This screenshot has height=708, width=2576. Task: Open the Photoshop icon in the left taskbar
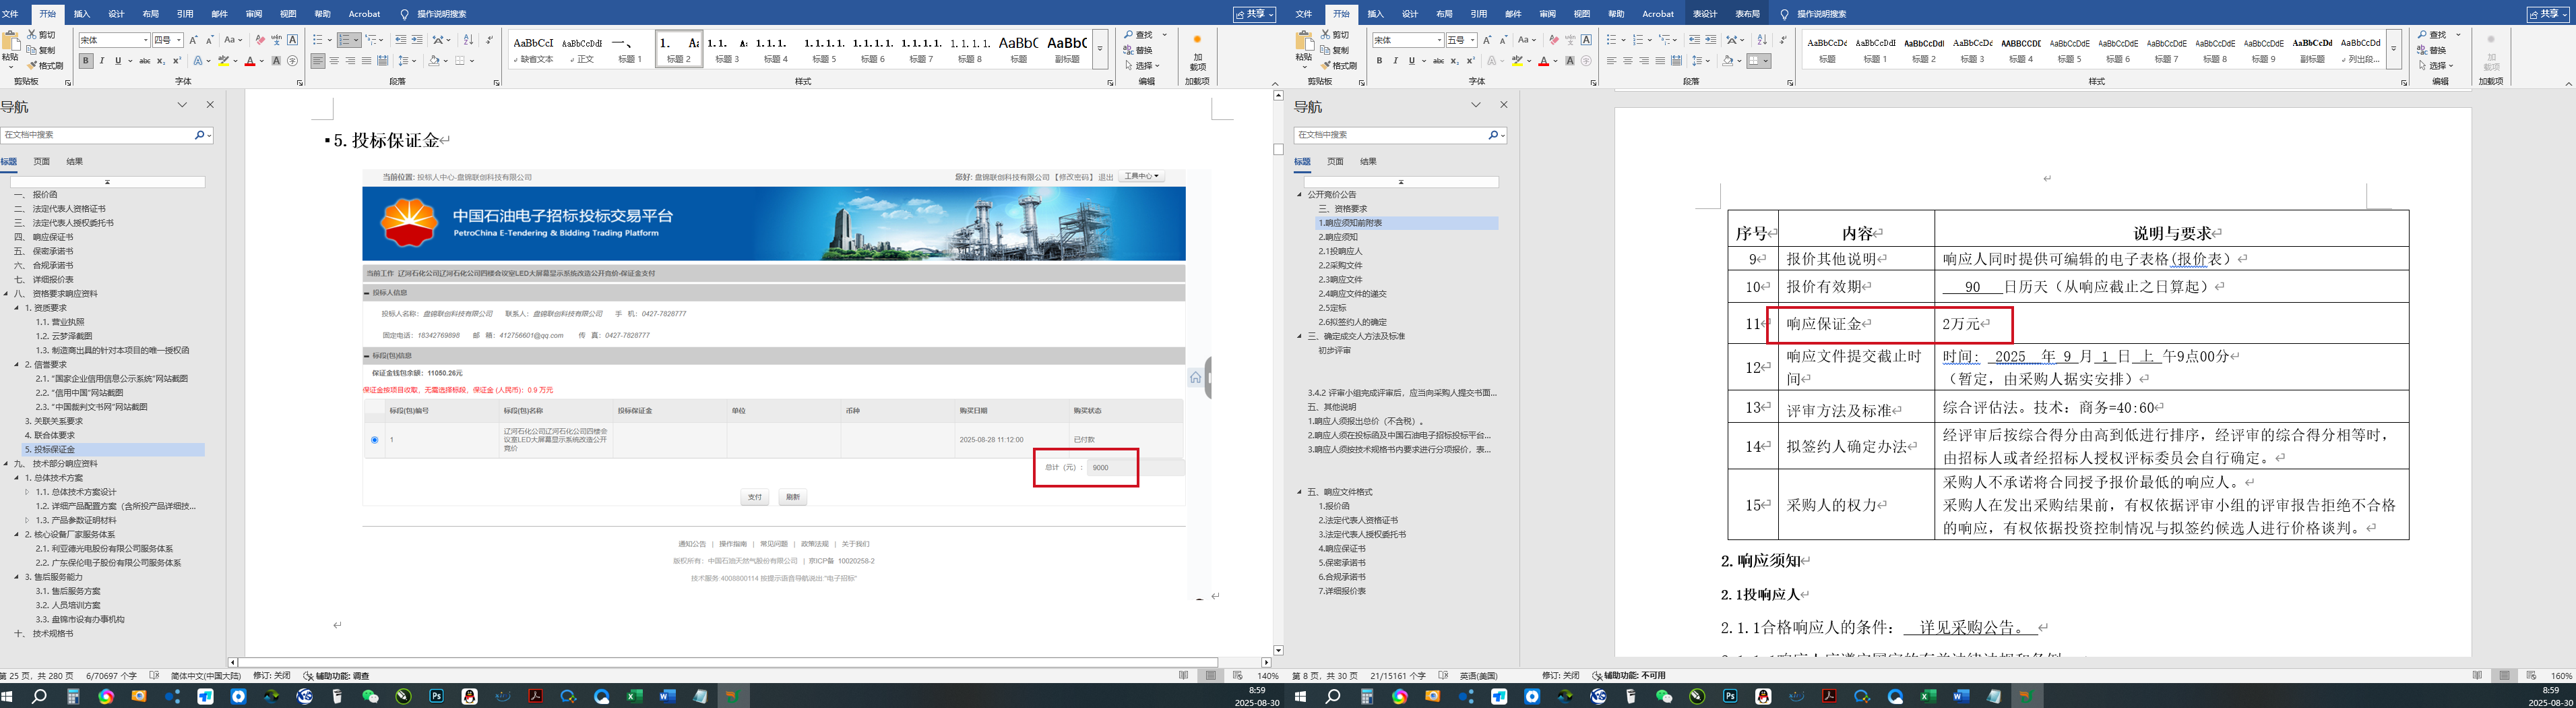click(x=437, y=696)
